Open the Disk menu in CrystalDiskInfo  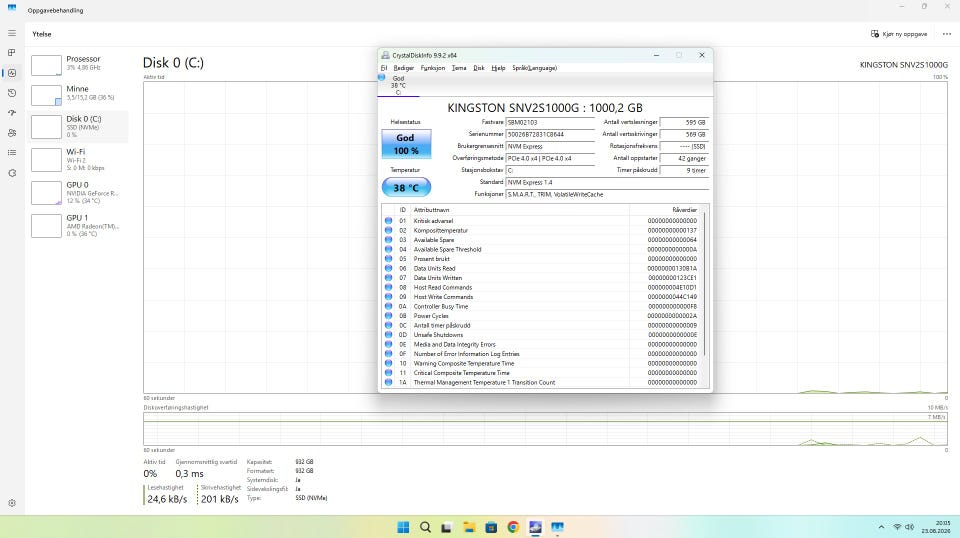tap(479, 68)
